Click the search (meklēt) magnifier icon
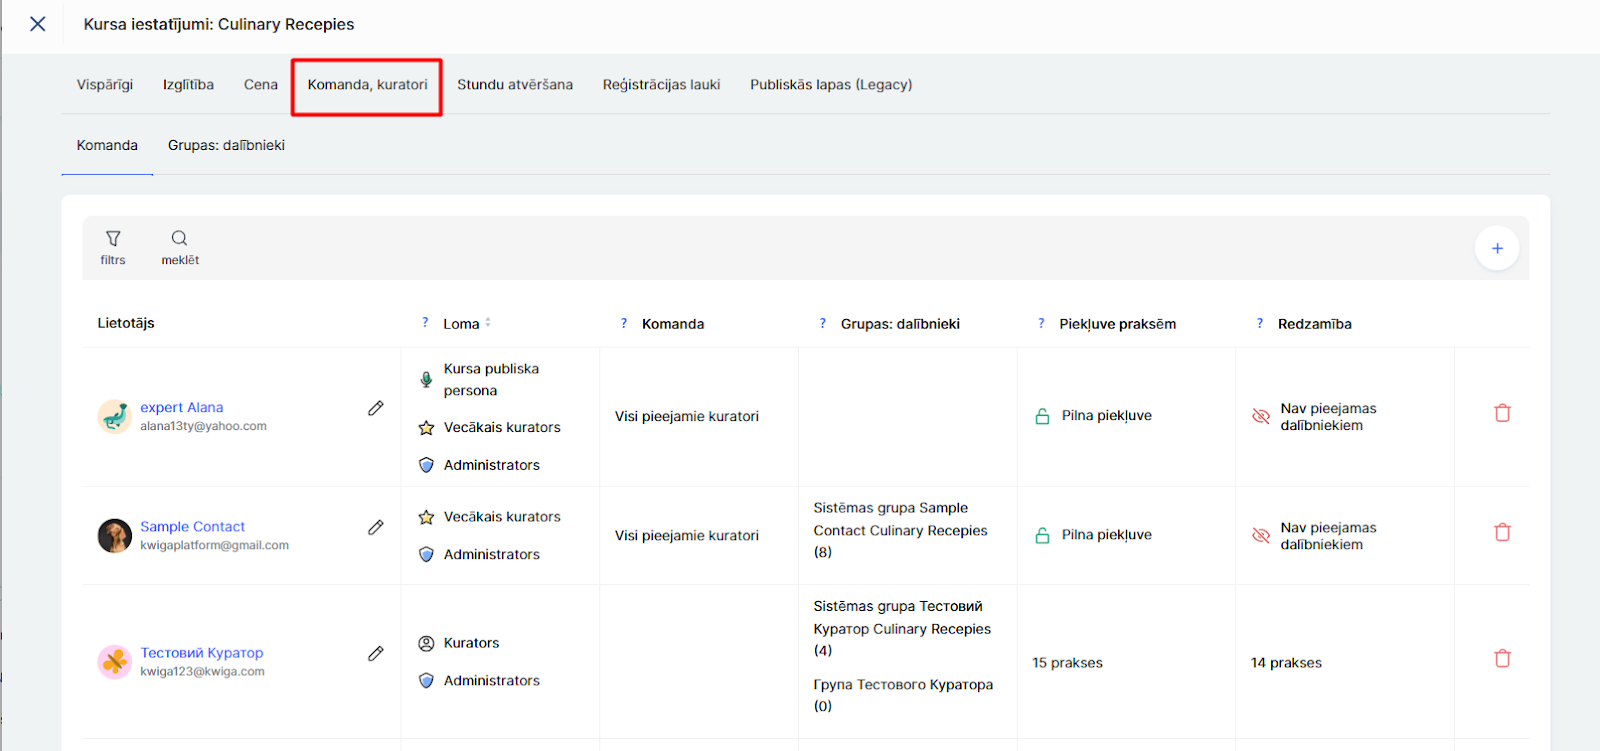The width and height of the screenshot is (1600, 751). tap(179, 239)
